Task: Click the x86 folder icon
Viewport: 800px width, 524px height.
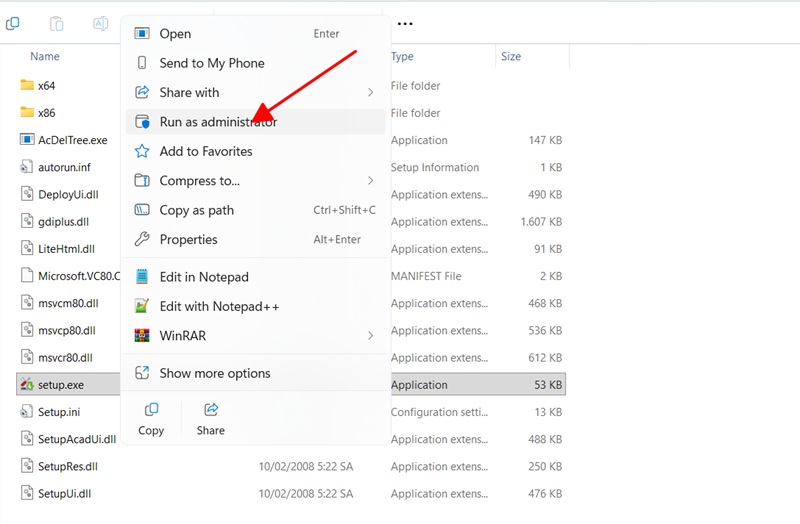Action: click(x=27, y=112)
